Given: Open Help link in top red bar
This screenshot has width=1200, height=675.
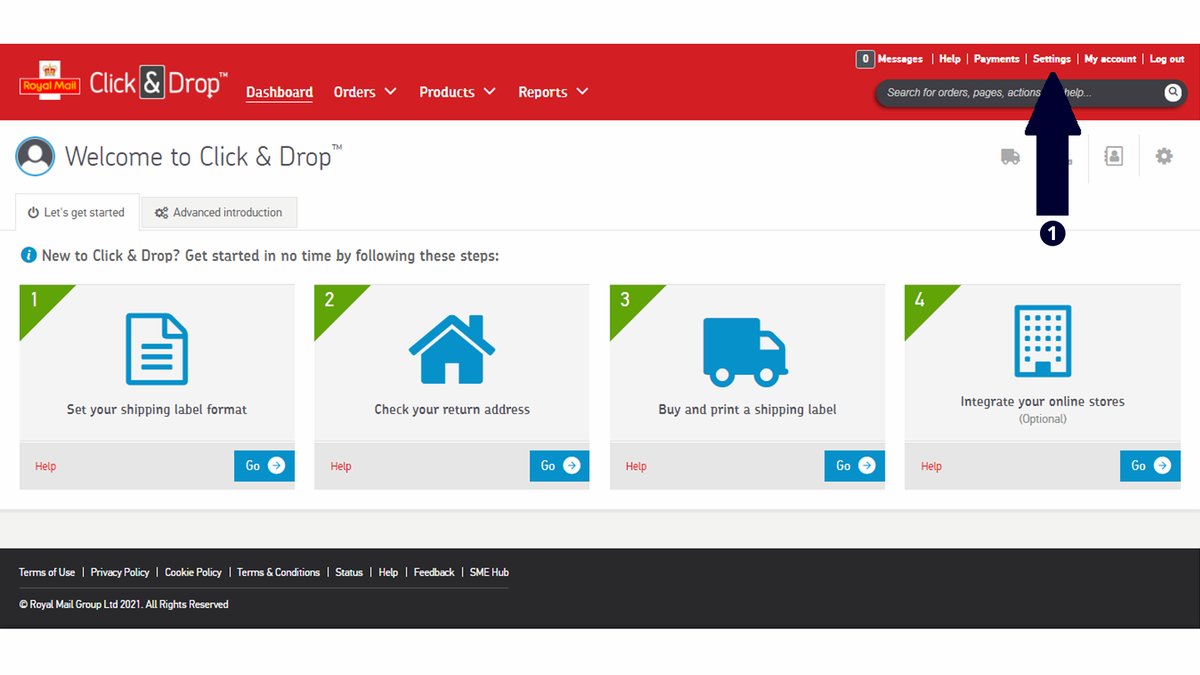Looking at the screenshot, I should pos(950,59).
